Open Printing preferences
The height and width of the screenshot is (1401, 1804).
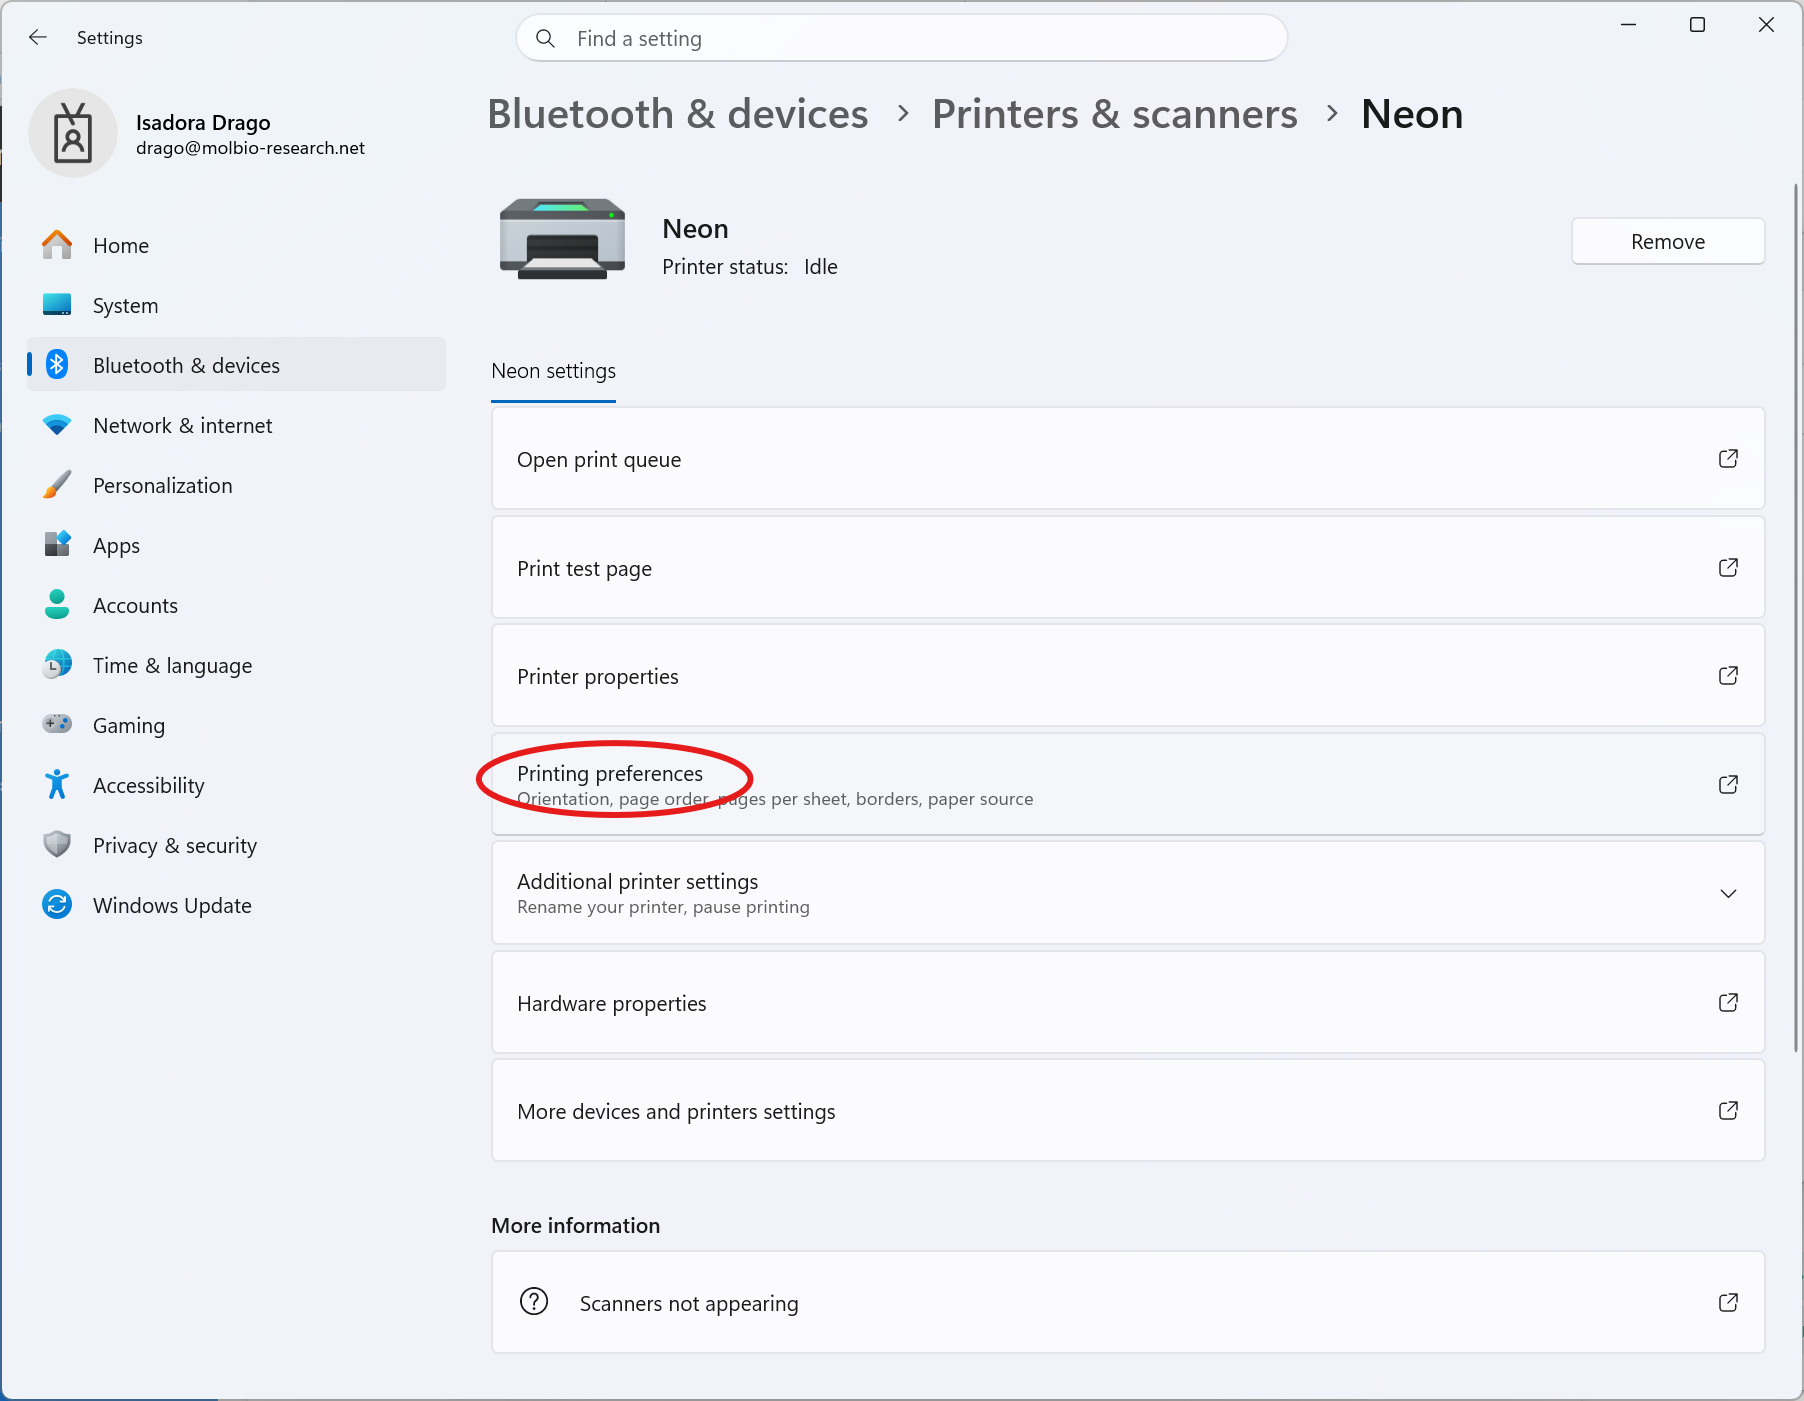tap(1128, 785)
